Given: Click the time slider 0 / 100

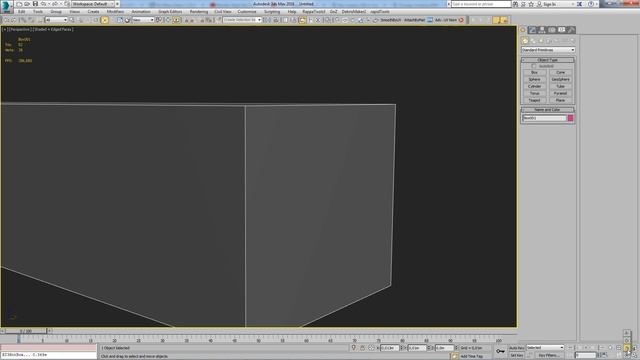Looking at the screenshot, I should (x=26, y=331).
